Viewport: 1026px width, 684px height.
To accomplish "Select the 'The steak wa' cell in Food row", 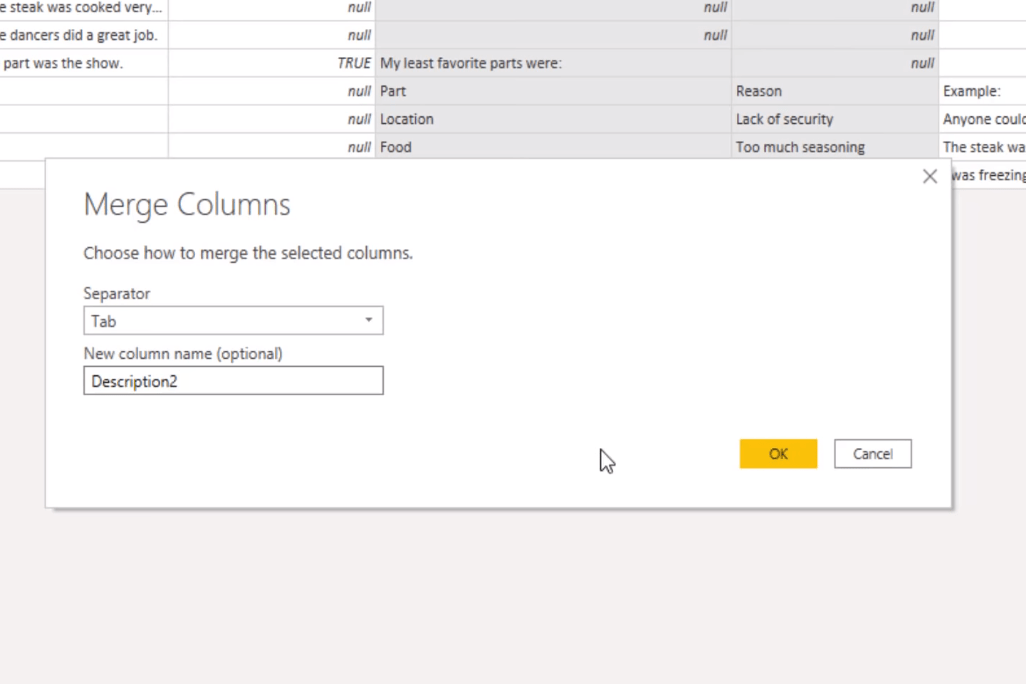I will point(982,147).
